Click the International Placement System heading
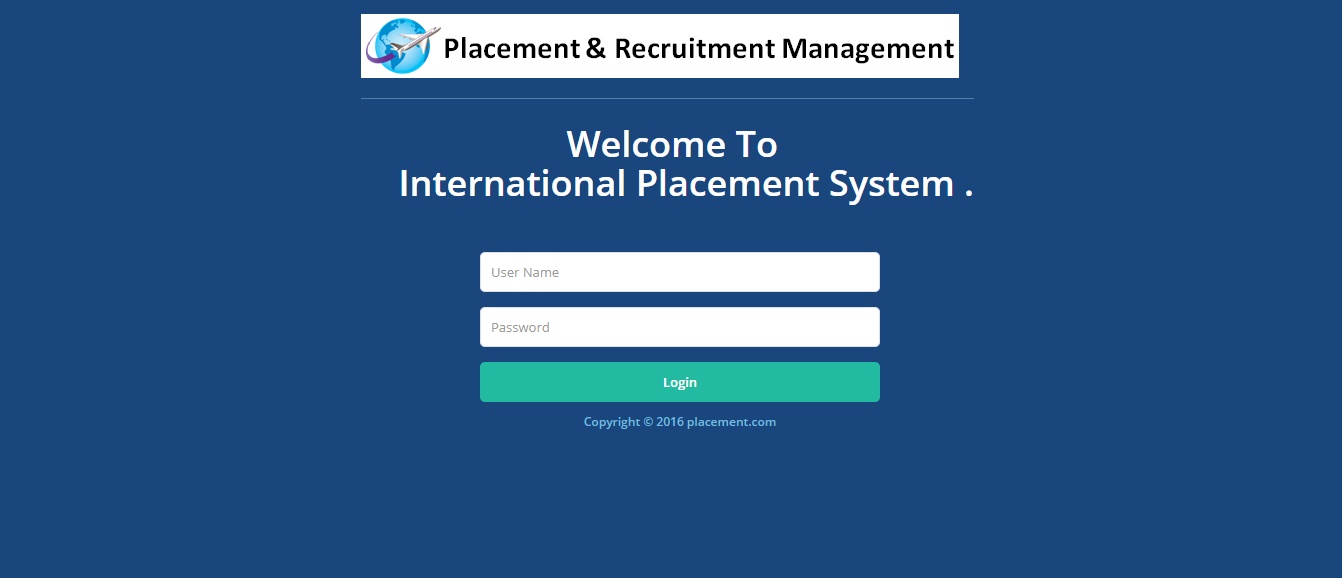The height and width of the screenshot is (578, 1342). 686,184
